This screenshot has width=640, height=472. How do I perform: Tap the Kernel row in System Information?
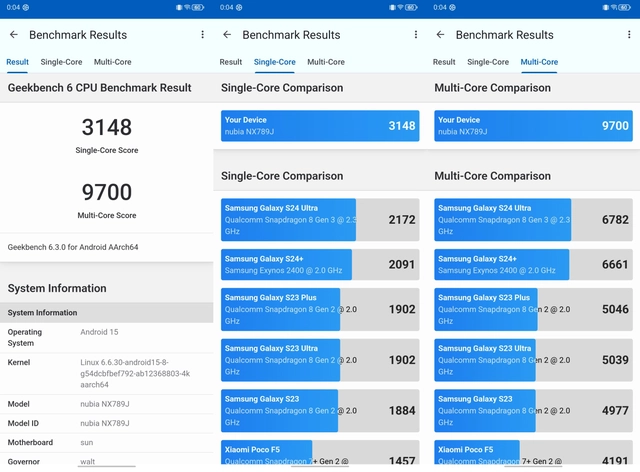[106, 371]
